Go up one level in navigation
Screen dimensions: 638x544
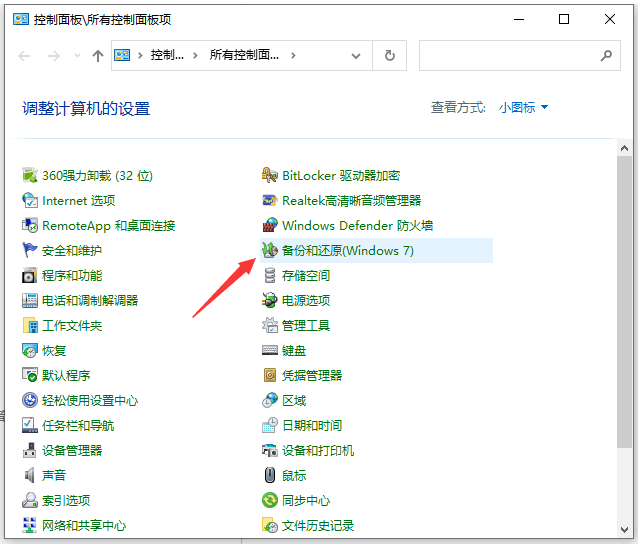[98, 56]
